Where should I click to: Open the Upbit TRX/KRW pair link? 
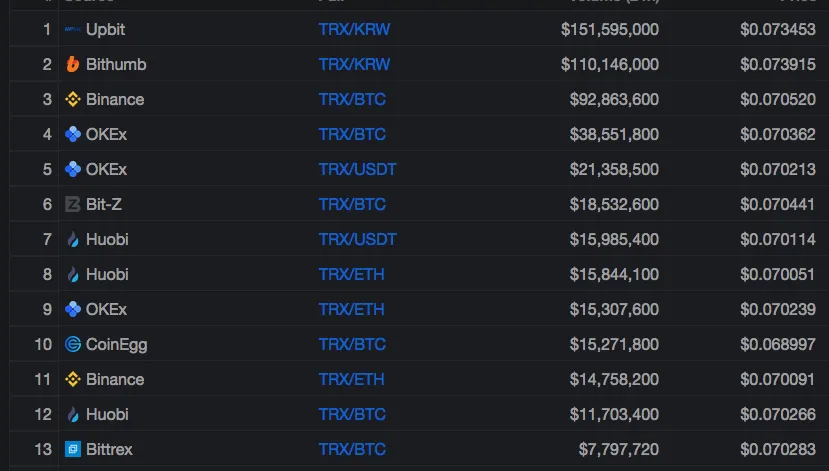pos(354,29)
